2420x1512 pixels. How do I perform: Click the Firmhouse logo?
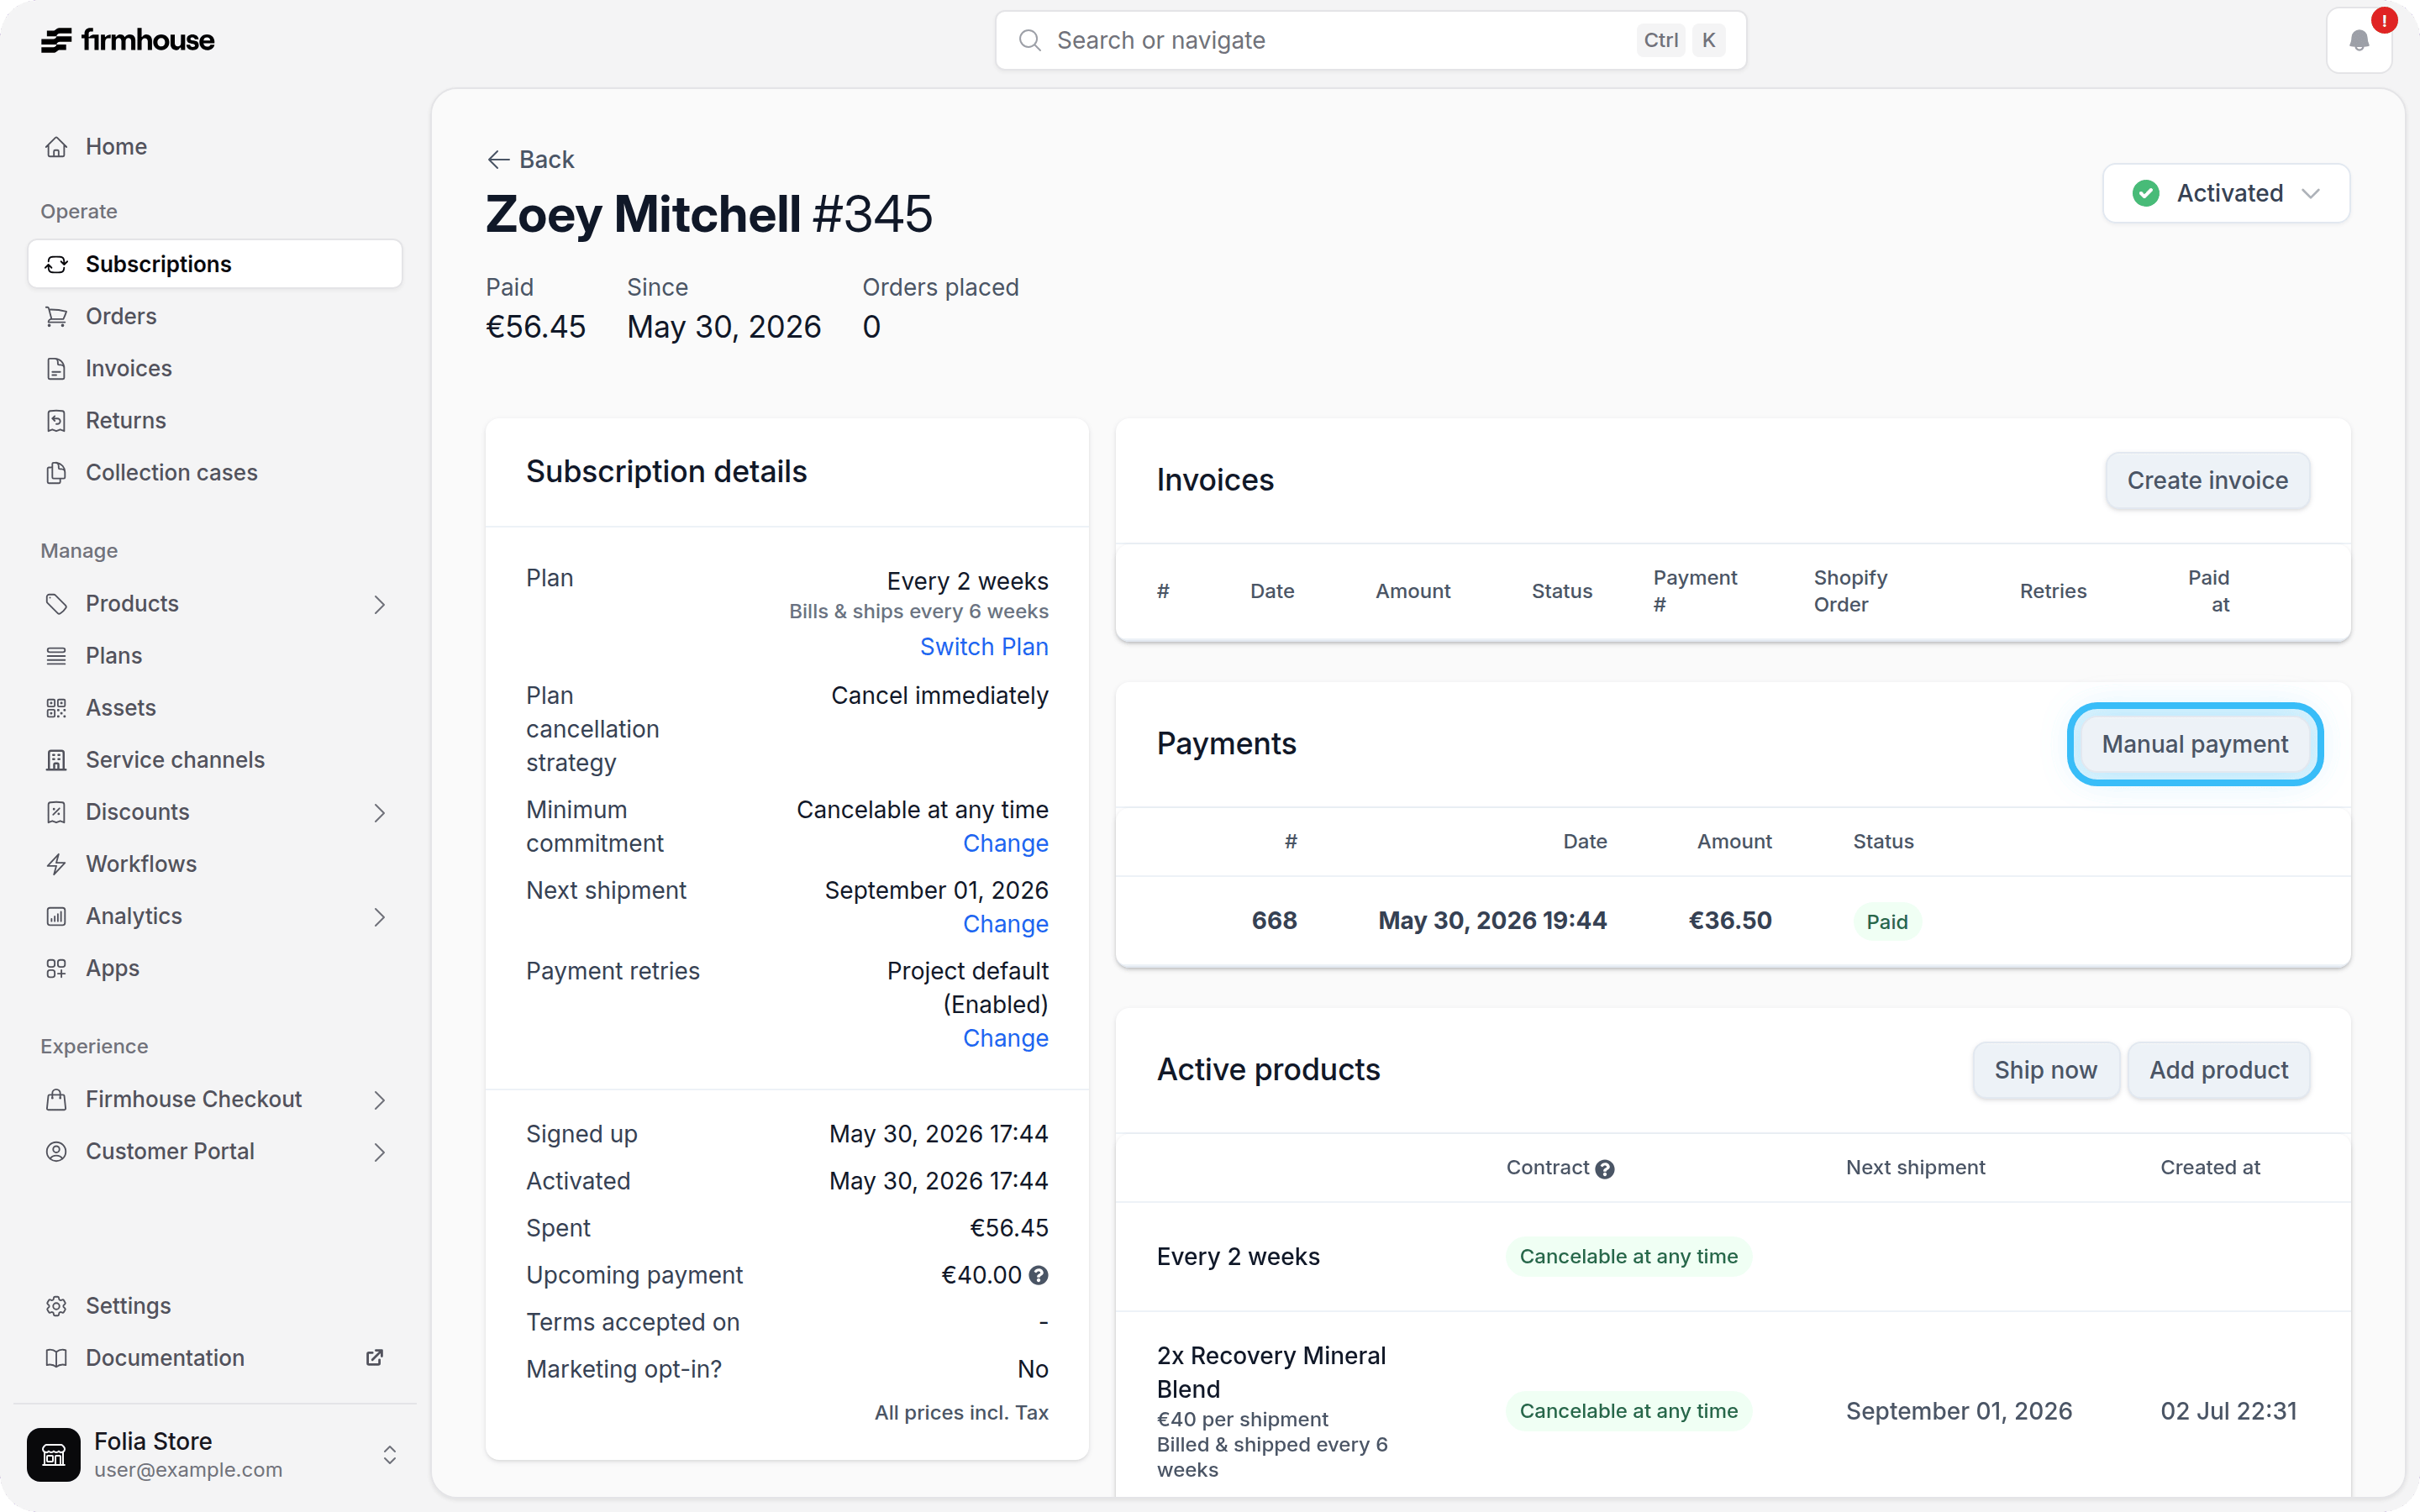128,40
